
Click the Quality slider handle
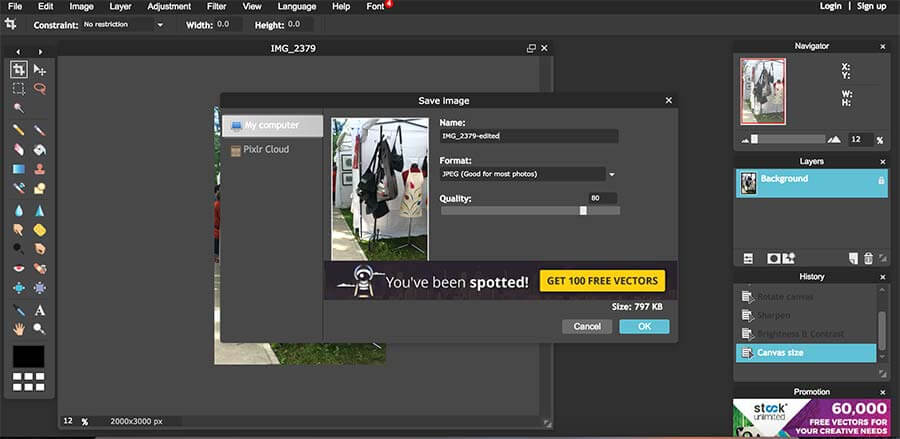click(x=583, y=210)
